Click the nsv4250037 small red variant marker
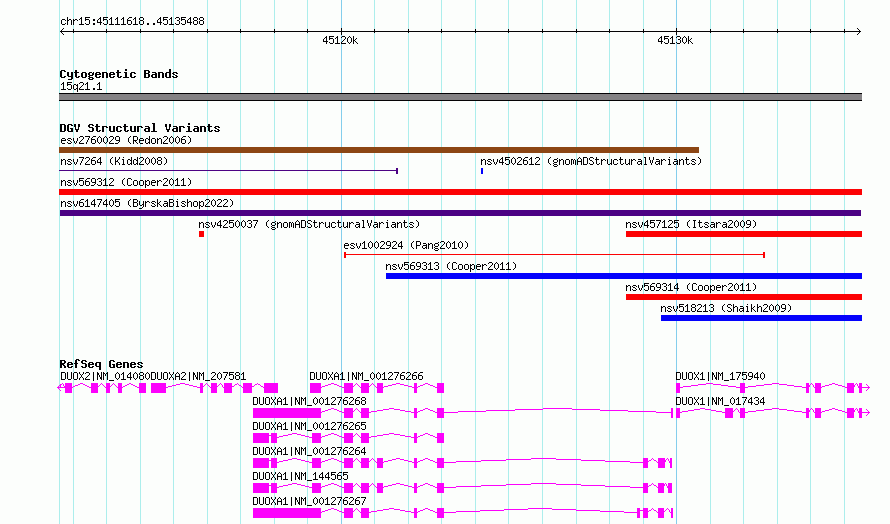Image resolution: width=890 pixels, height=524 pixels. point(201,234)
